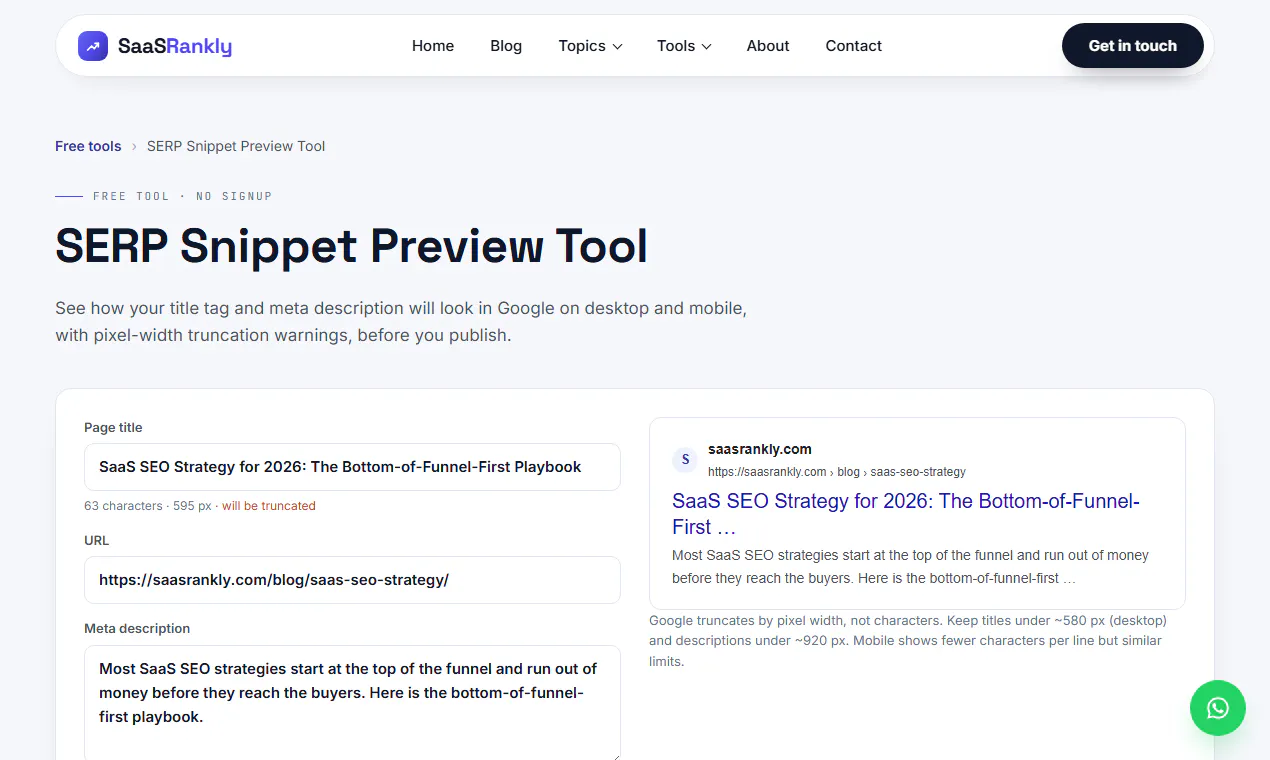
Task: Click the "63 characters" count text
Action: (123, 506)
